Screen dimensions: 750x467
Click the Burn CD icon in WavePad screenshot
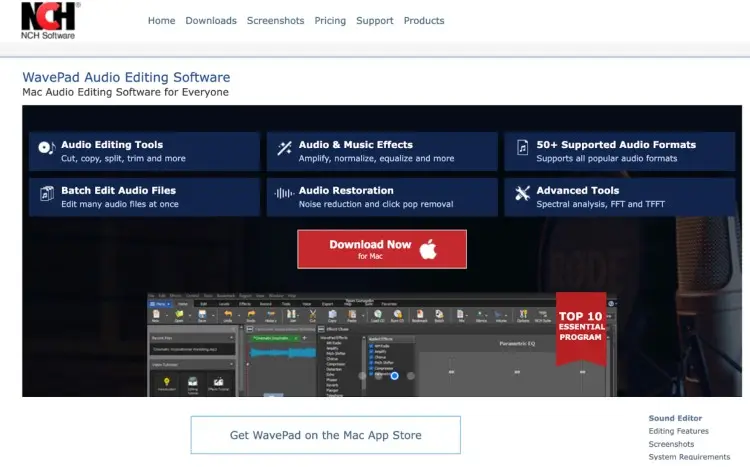click(x=397, y=315)
